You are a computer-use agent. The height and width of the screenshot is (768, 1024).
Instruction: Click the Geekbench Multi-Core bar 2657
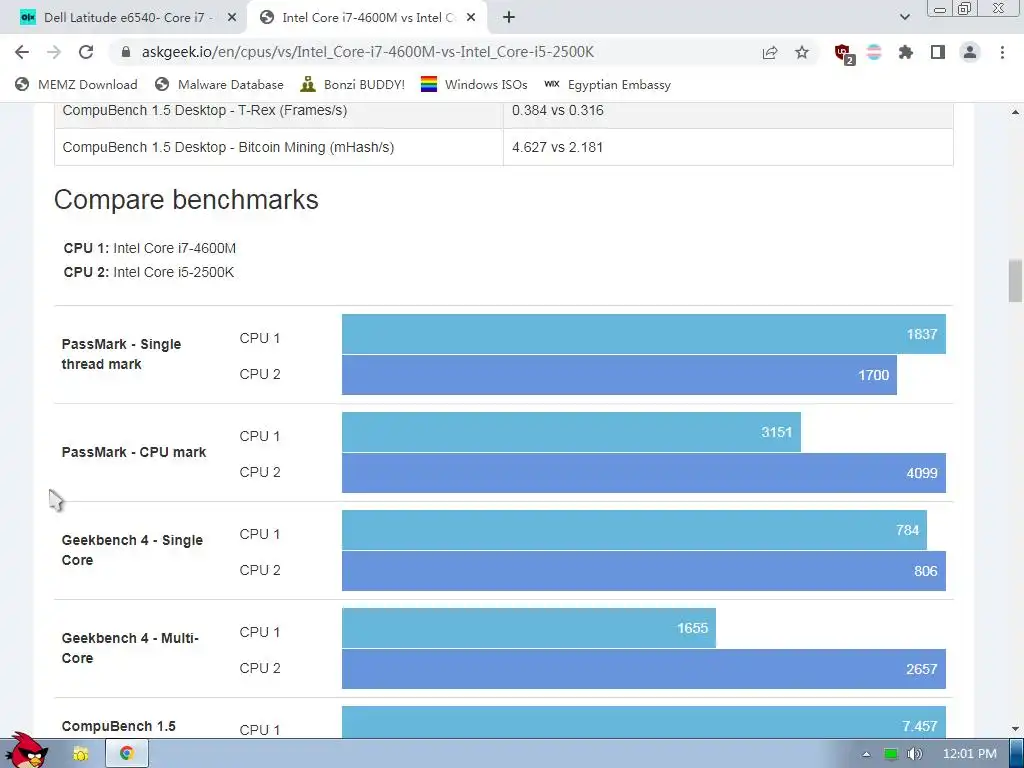pos(643,669)
